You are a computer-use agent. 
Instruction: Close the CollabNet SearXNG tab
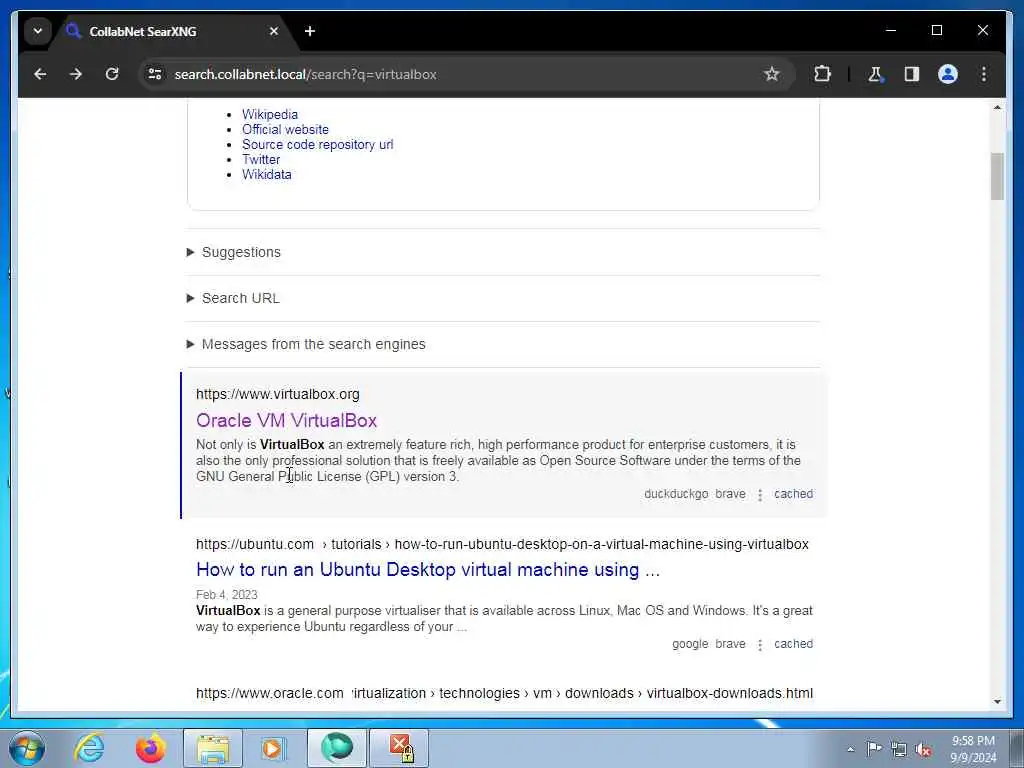point(274,31)
